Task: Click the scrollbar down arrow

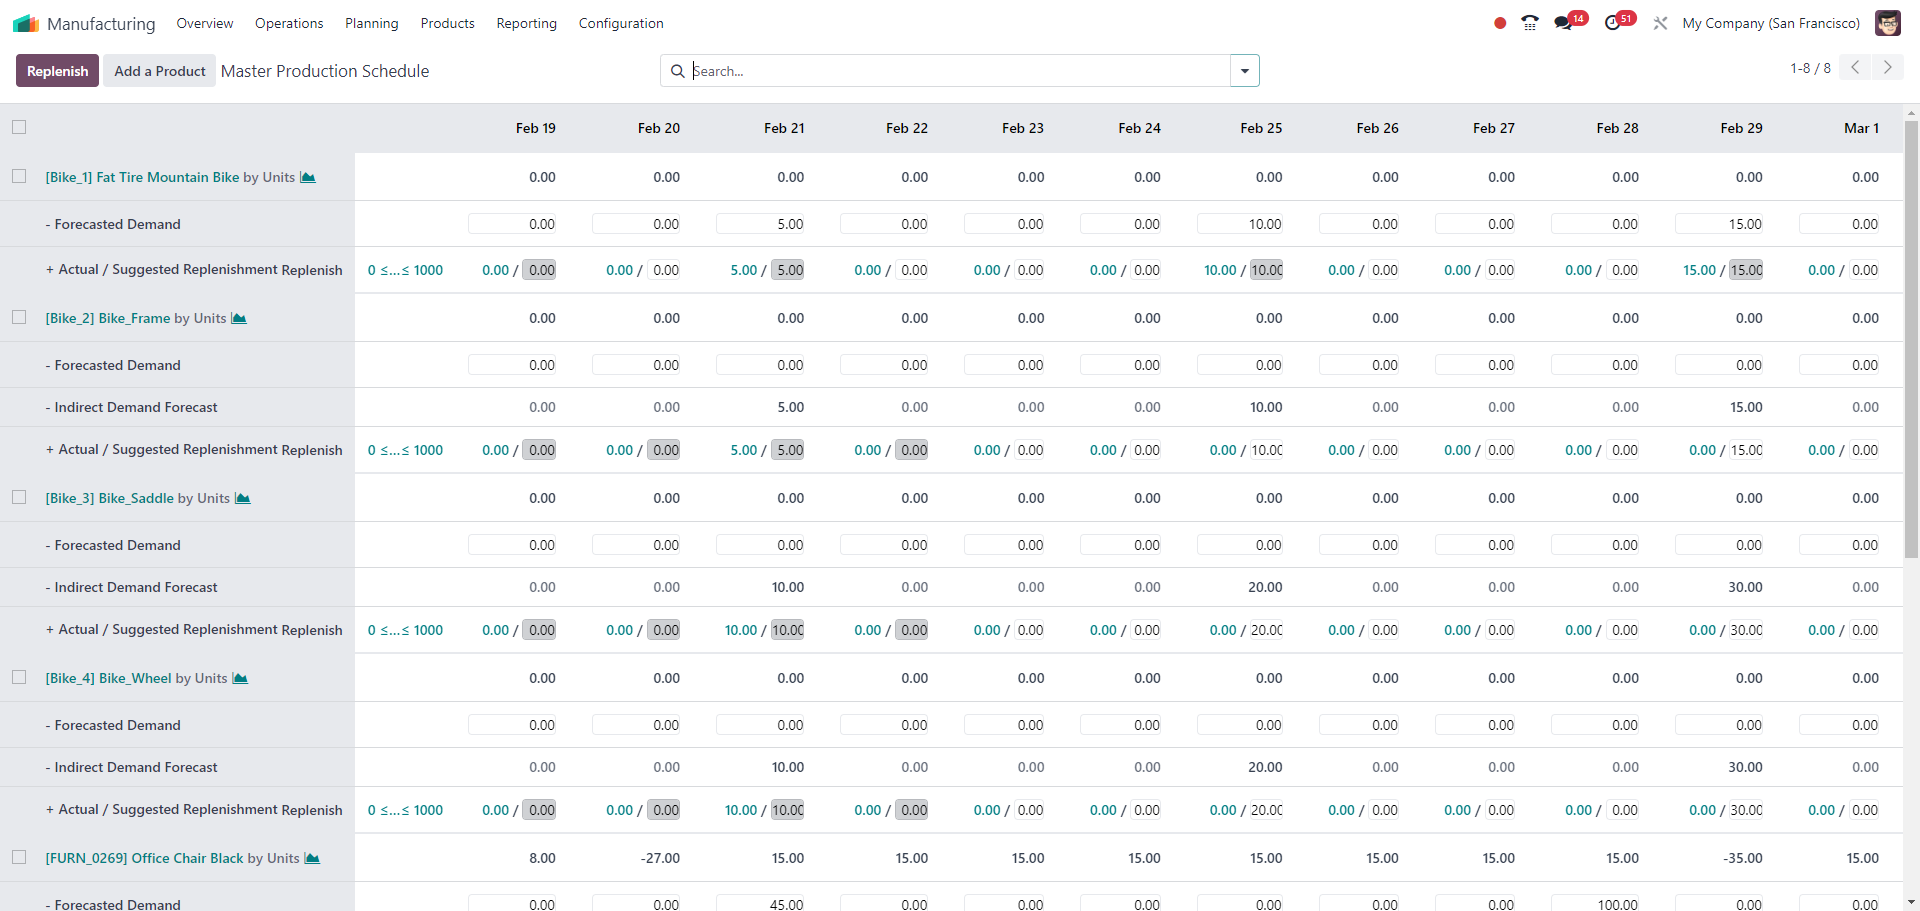Action: click(x=1911, y=902)
